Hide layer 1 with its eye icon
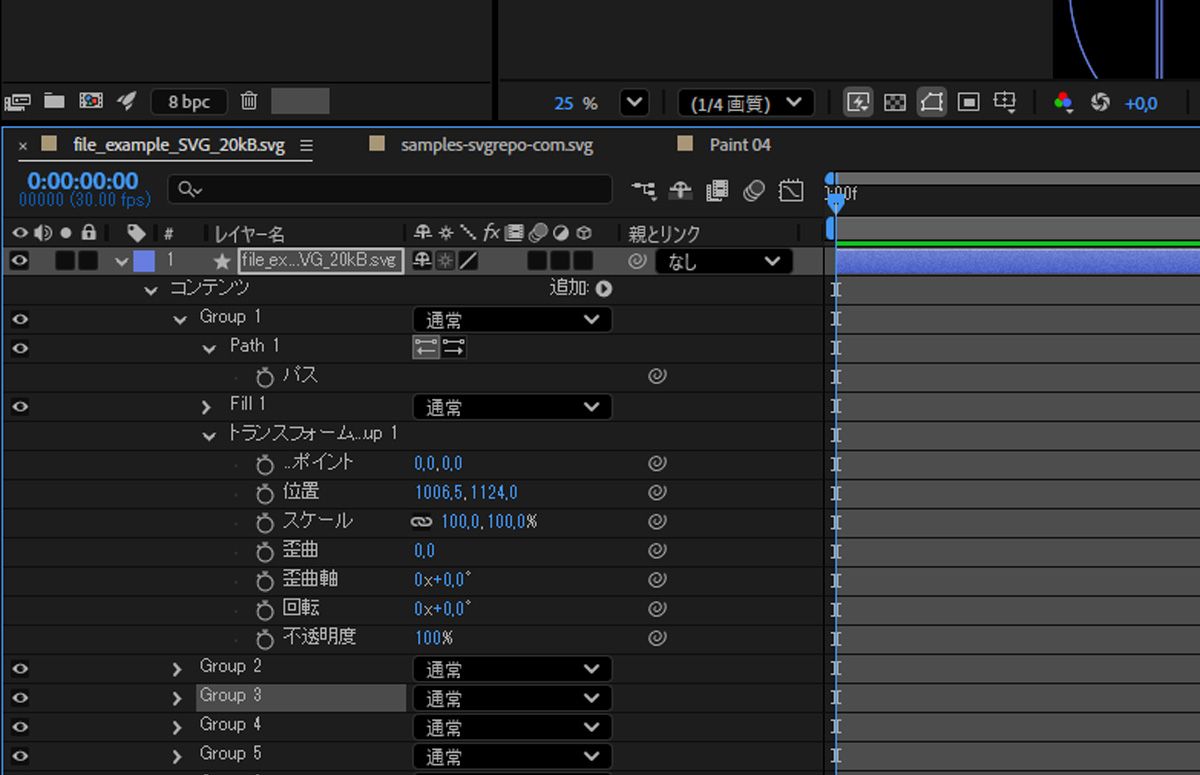Viewport: 1200px width, 775px height. 19,261
